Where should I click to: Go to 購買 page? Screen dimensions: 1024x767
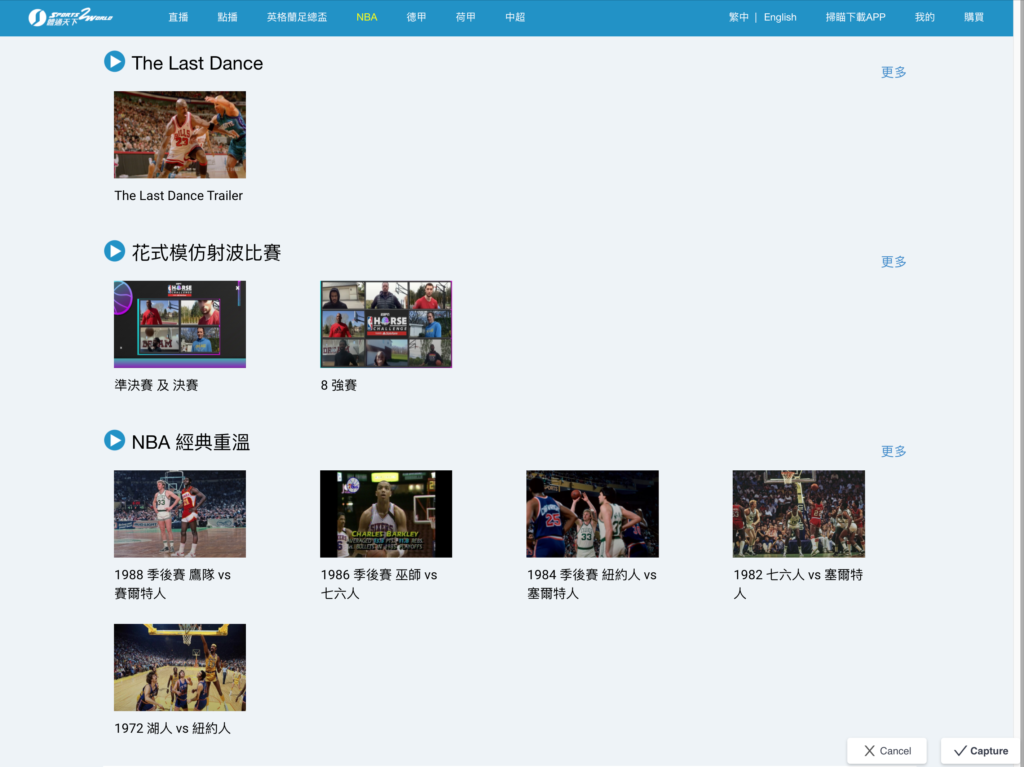[974, 17]
